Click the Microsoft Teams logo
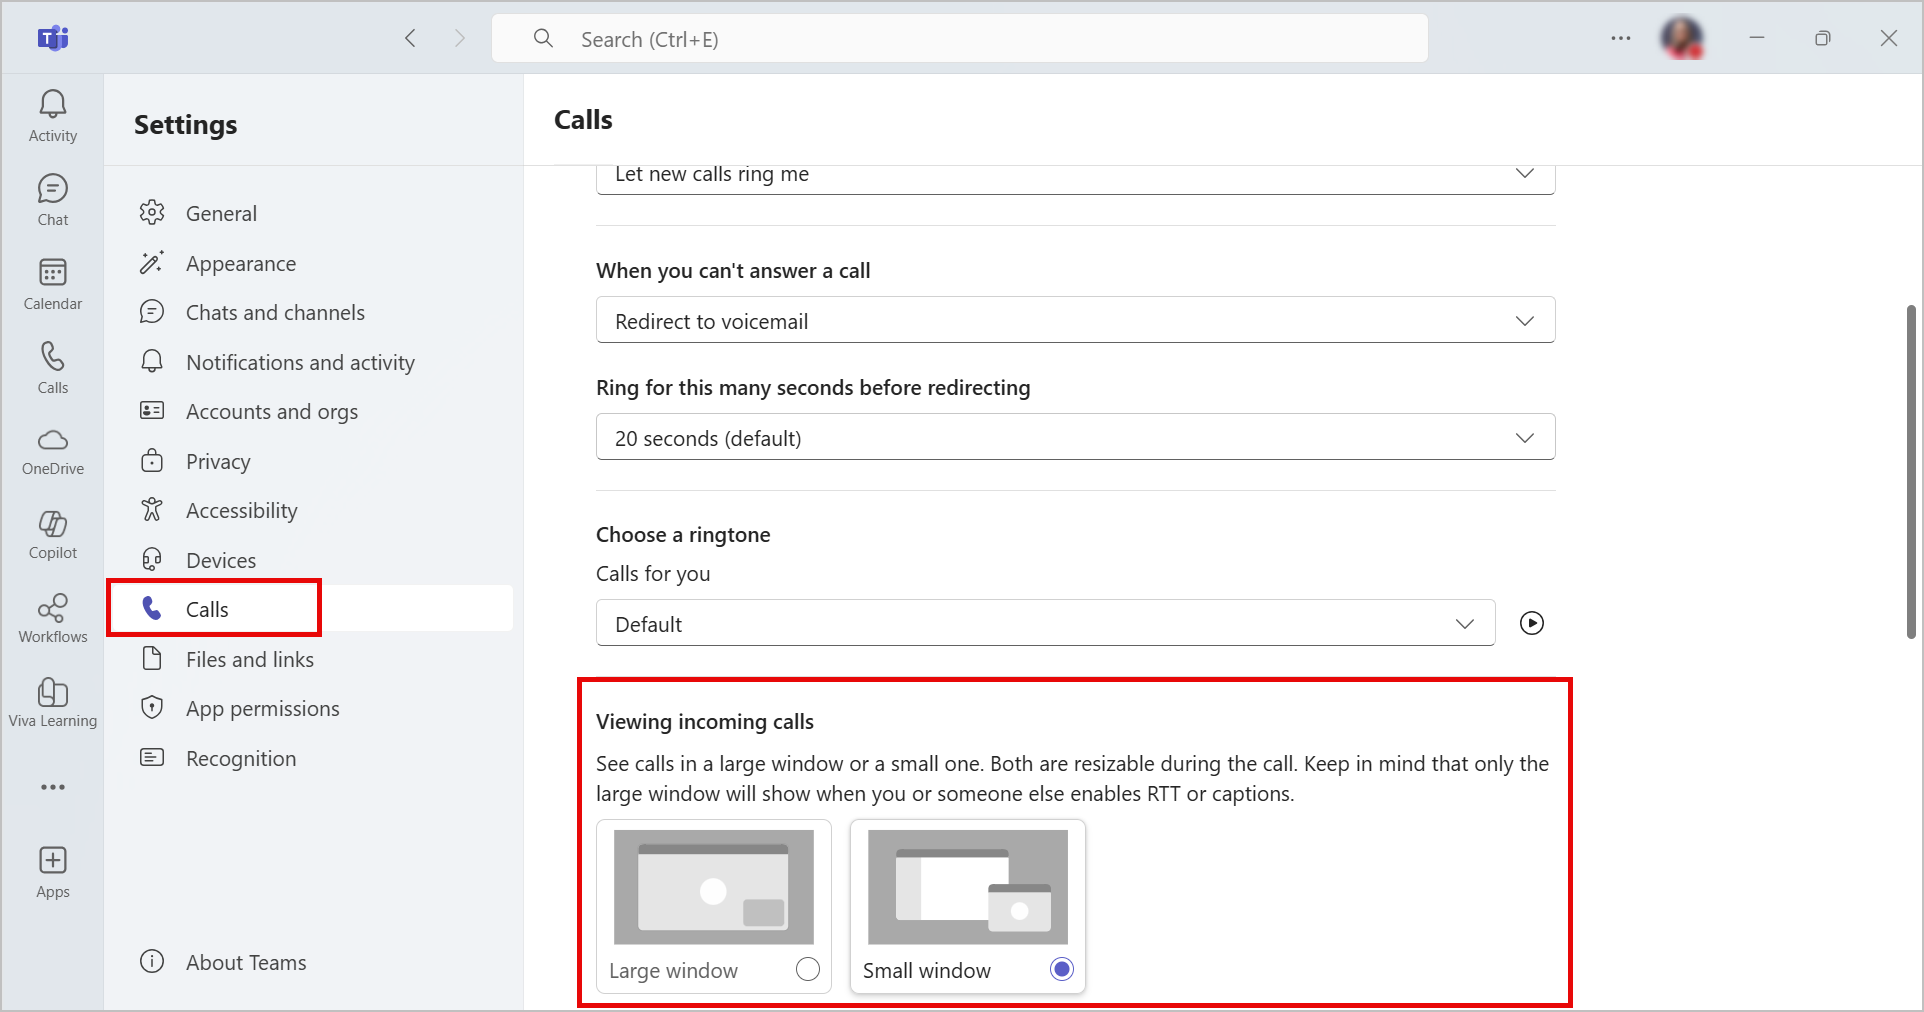Viewport: 1924px width, 1012px height. pyautogui.click(x=53, y=38)
